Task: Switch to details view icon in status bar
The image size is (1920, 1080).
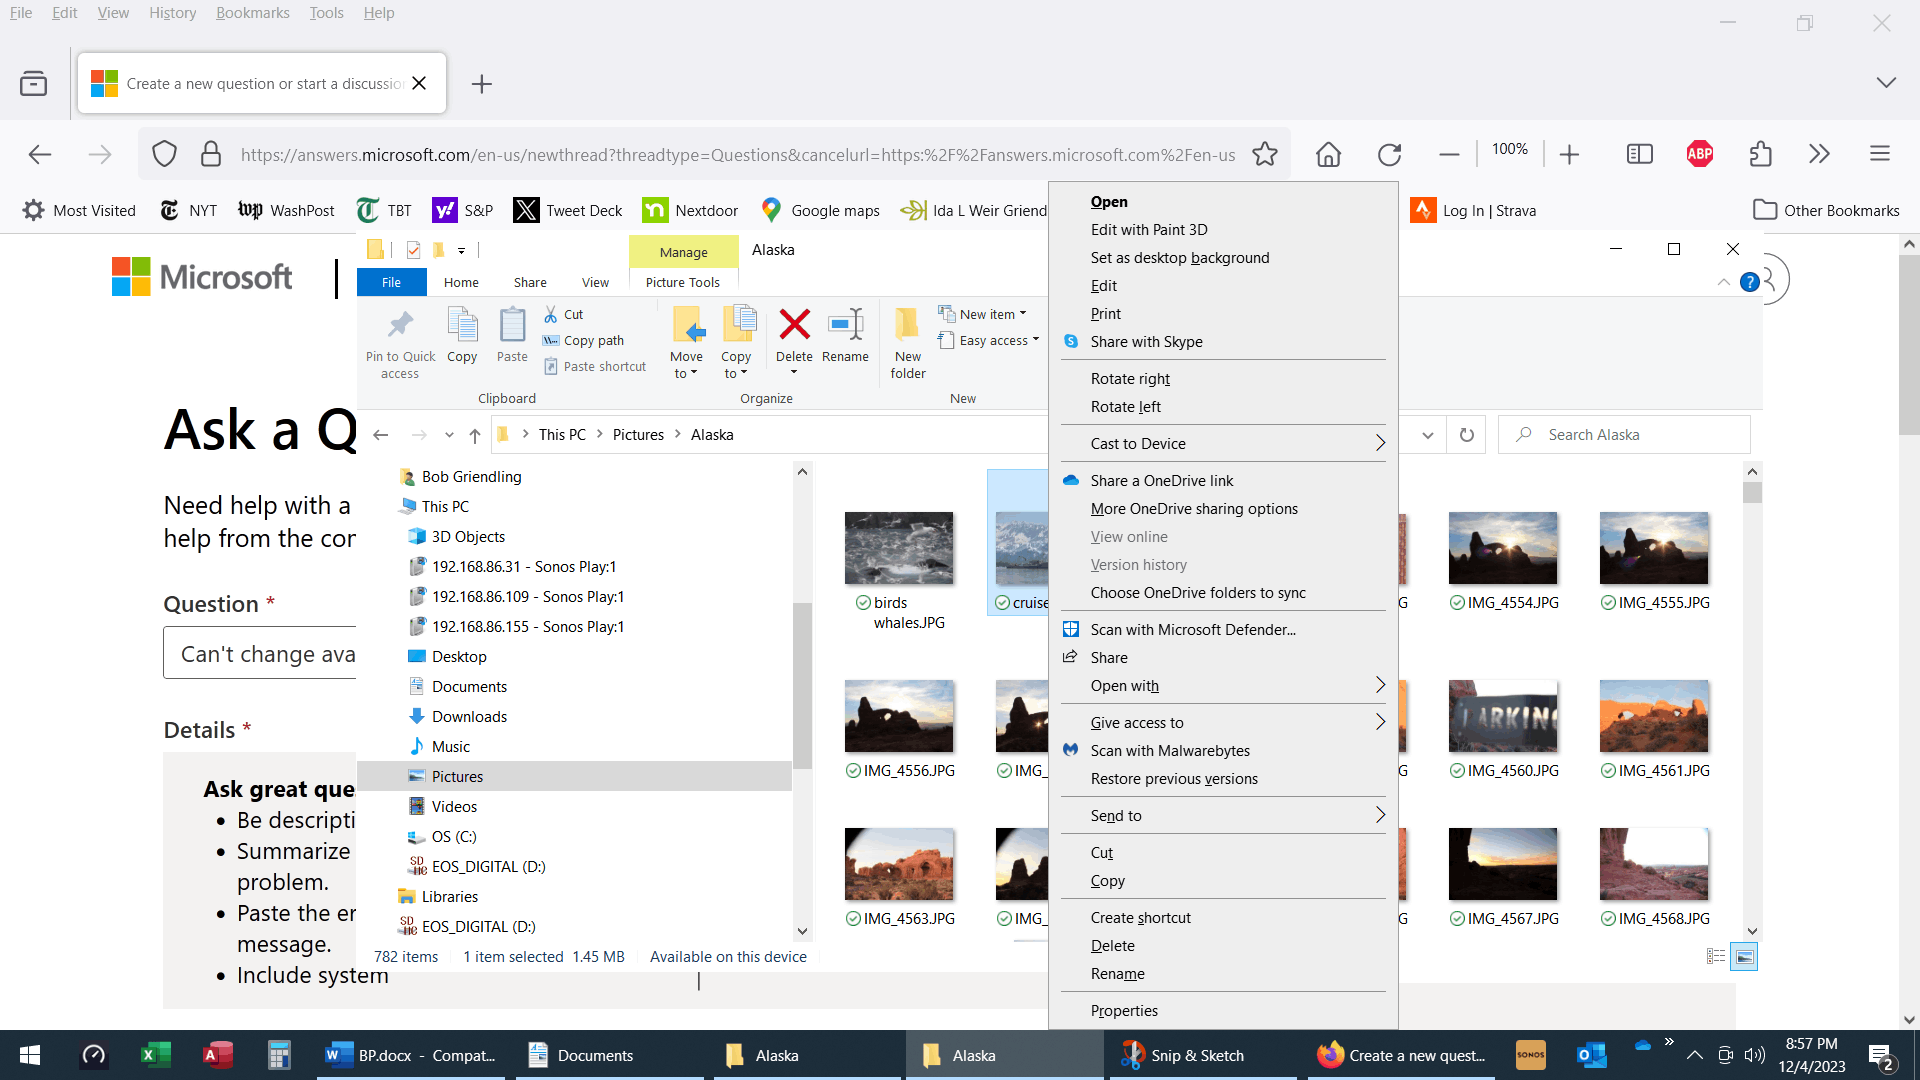Action: coord(1716,957)
